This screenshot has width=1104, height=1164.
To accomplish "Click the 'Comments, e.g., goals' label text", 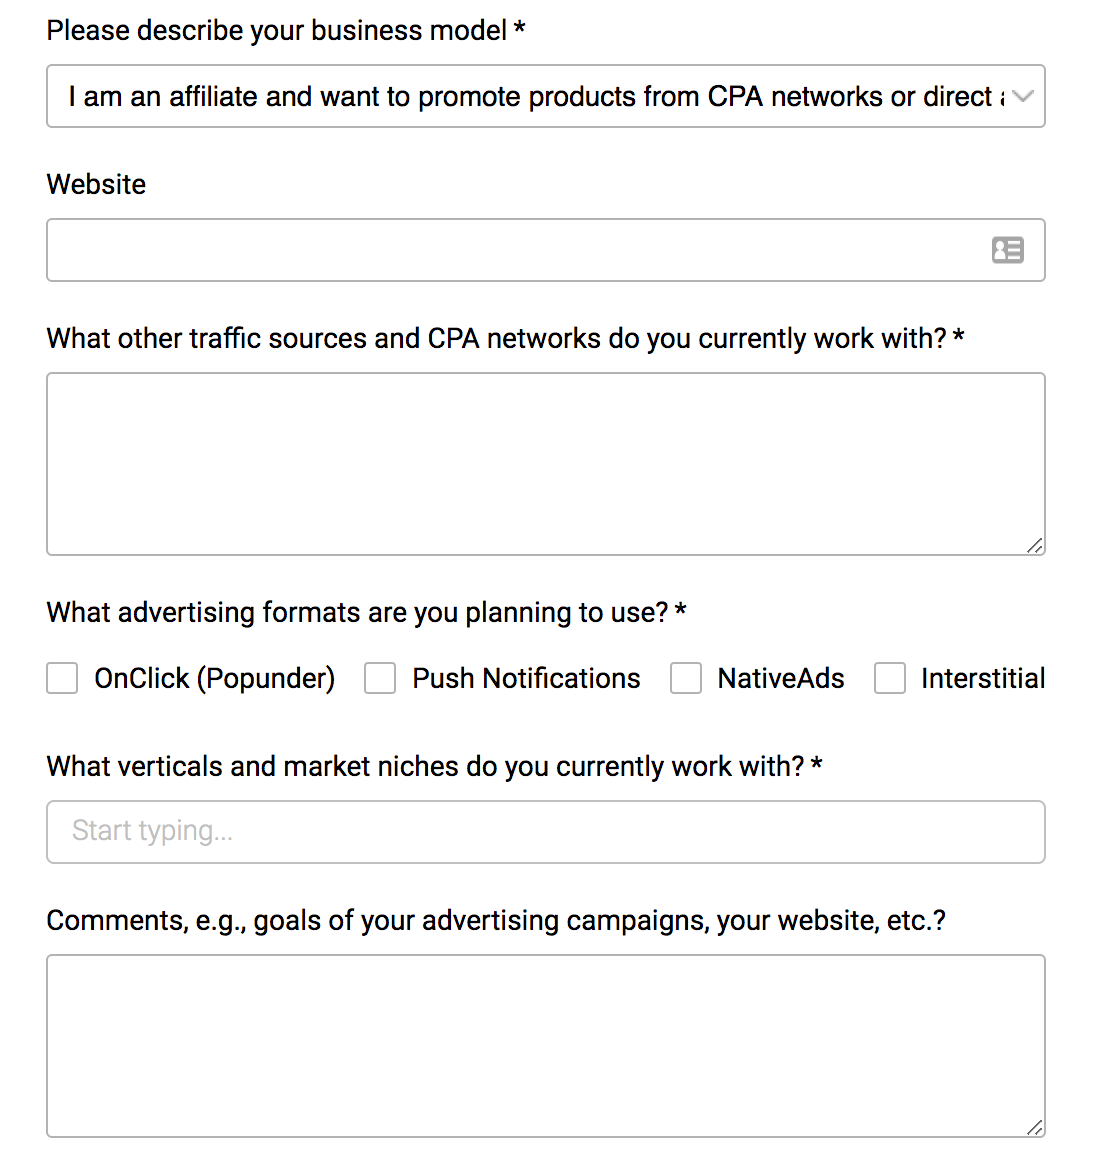I will pyautogui.click(x=496, y=920).
